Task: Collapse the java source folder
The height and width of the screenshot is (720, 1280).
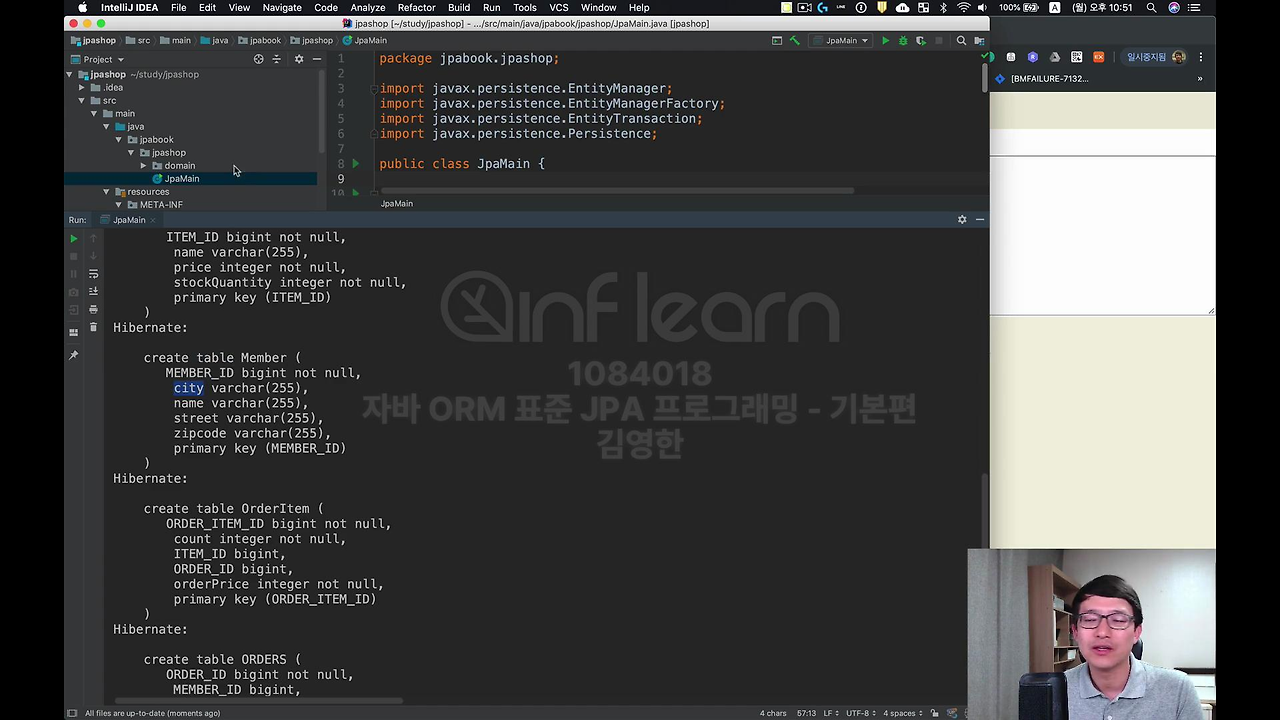Action: point(106,126)
